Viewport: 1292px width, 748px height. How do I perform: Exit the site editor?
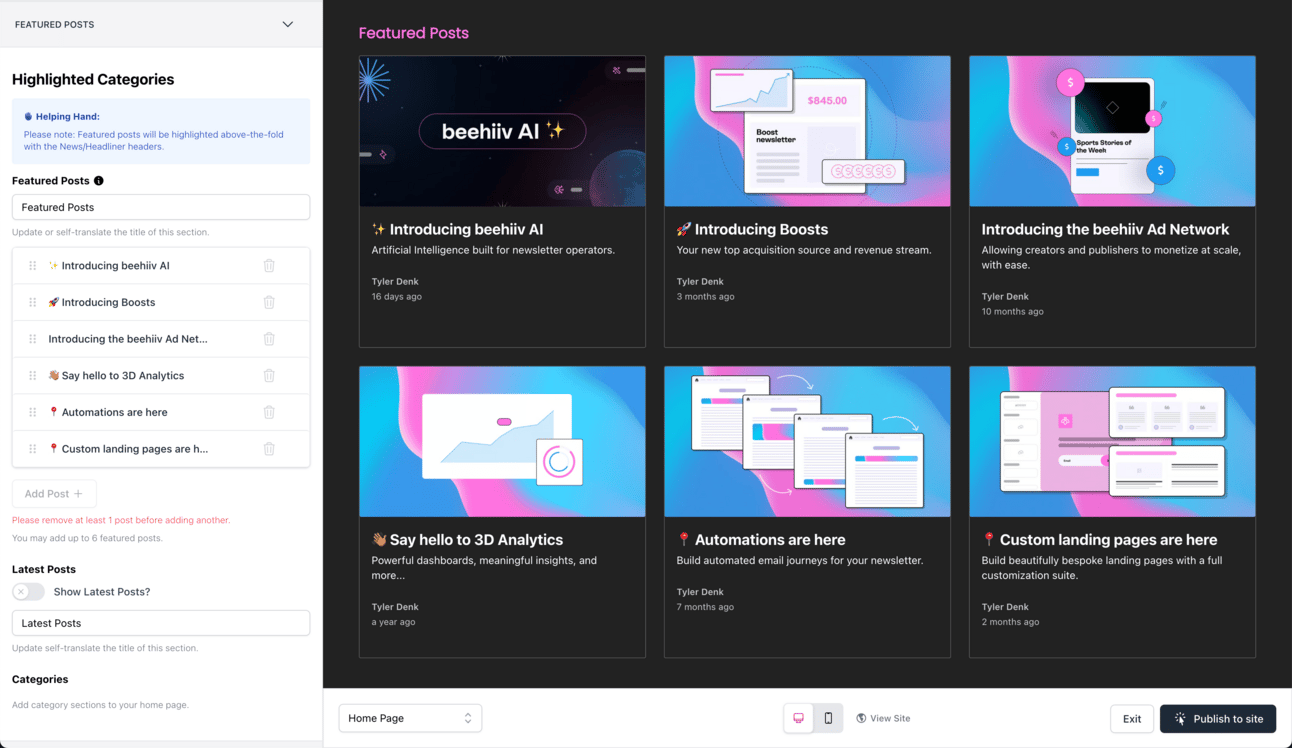1132,719
